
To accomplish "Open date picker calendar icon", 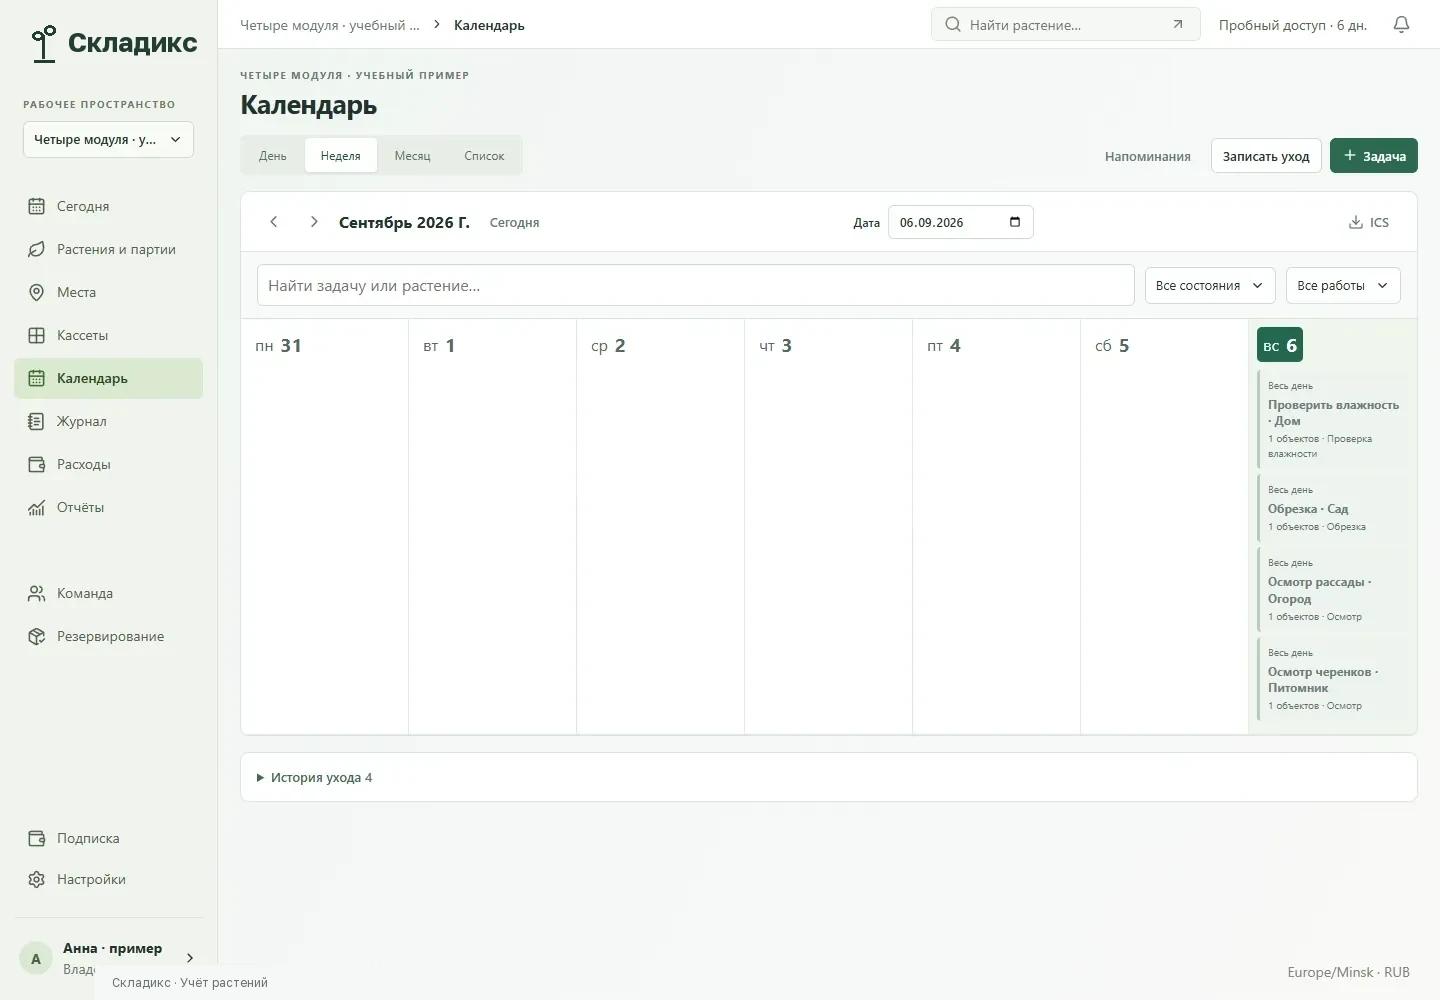I will [x=1015, y=222].
